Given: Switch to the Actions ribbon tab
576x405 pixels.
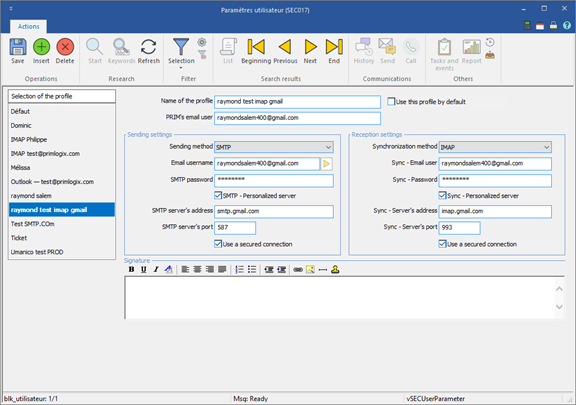Looking at the screenshot, I should (x=28, y=26).
